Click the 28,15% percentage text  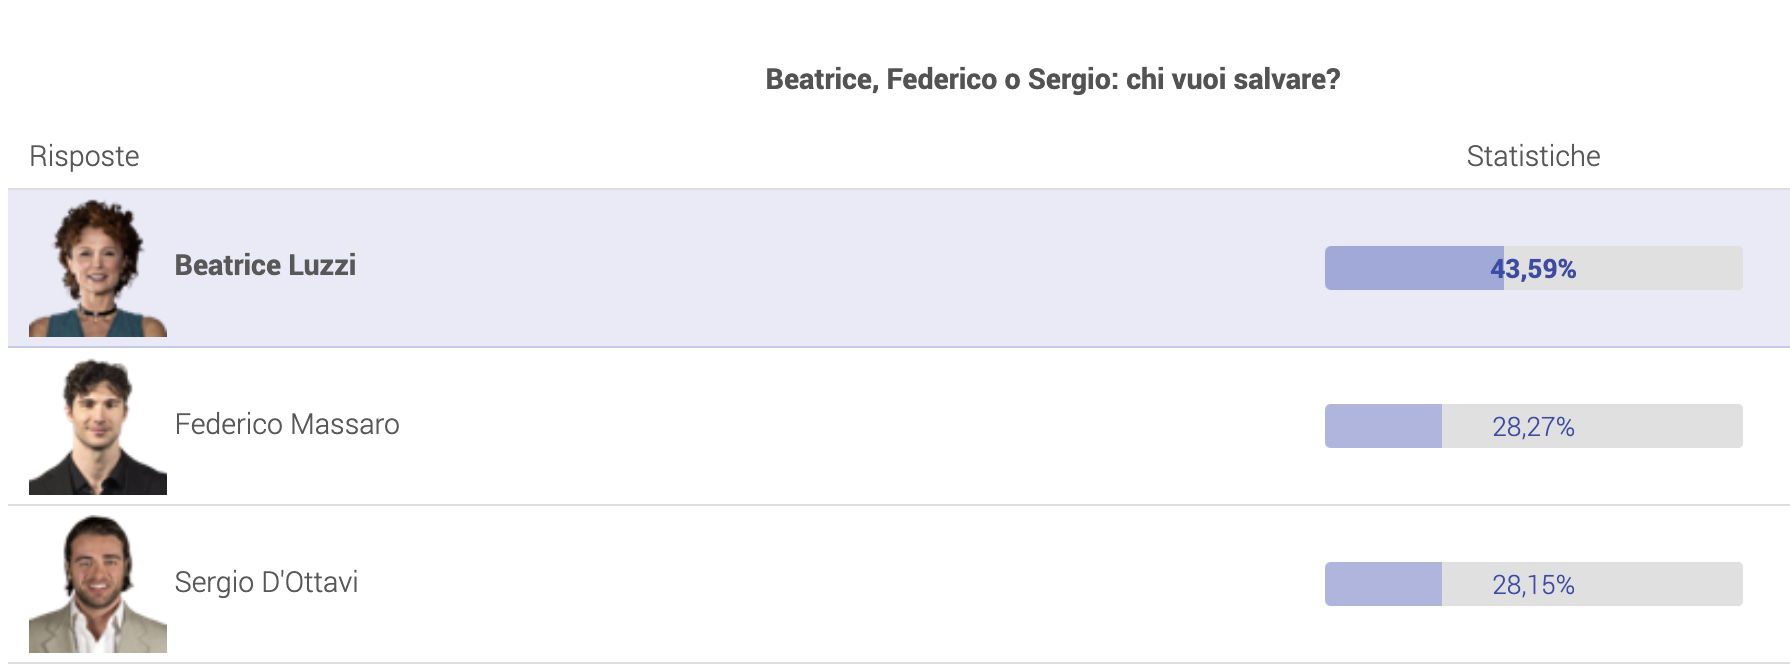pos(1533,585)
